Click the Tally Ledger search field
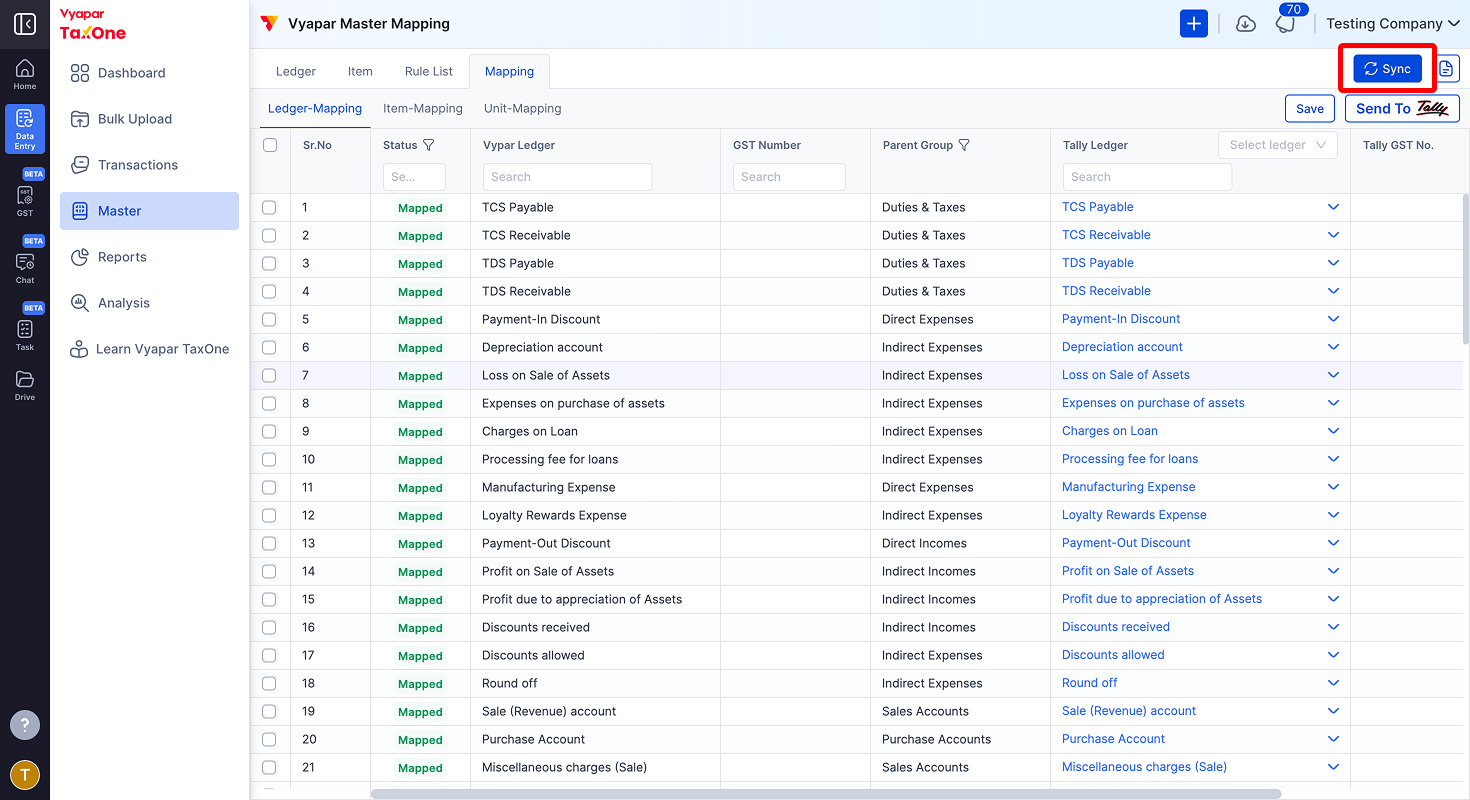This screenshot has height=800, width=1470. tap(1147, 177)
